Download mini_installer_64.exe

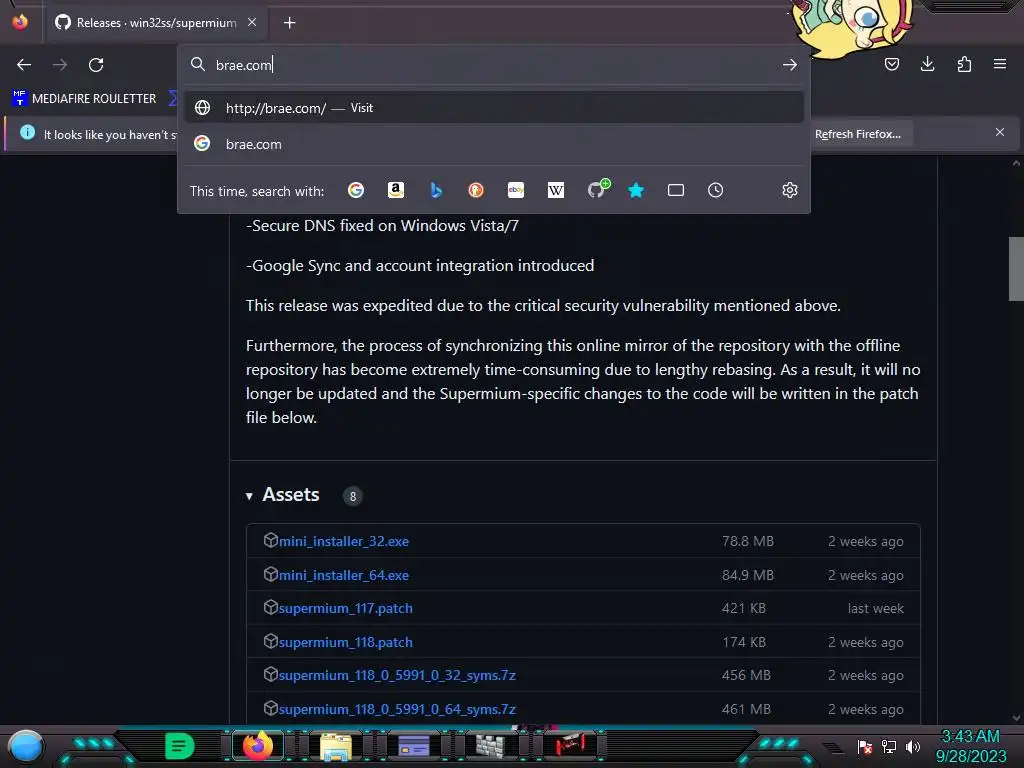(x=344, y=575)
